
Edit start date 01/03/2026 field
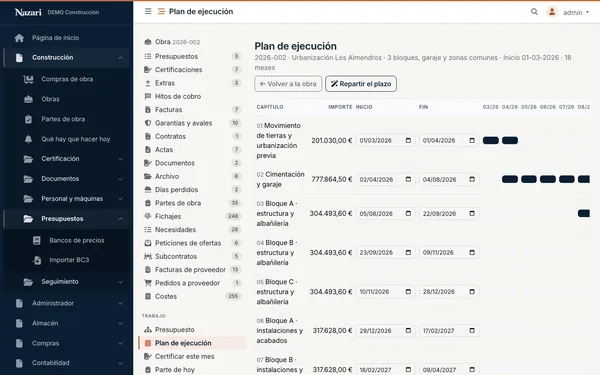click(x=385, y=141)
